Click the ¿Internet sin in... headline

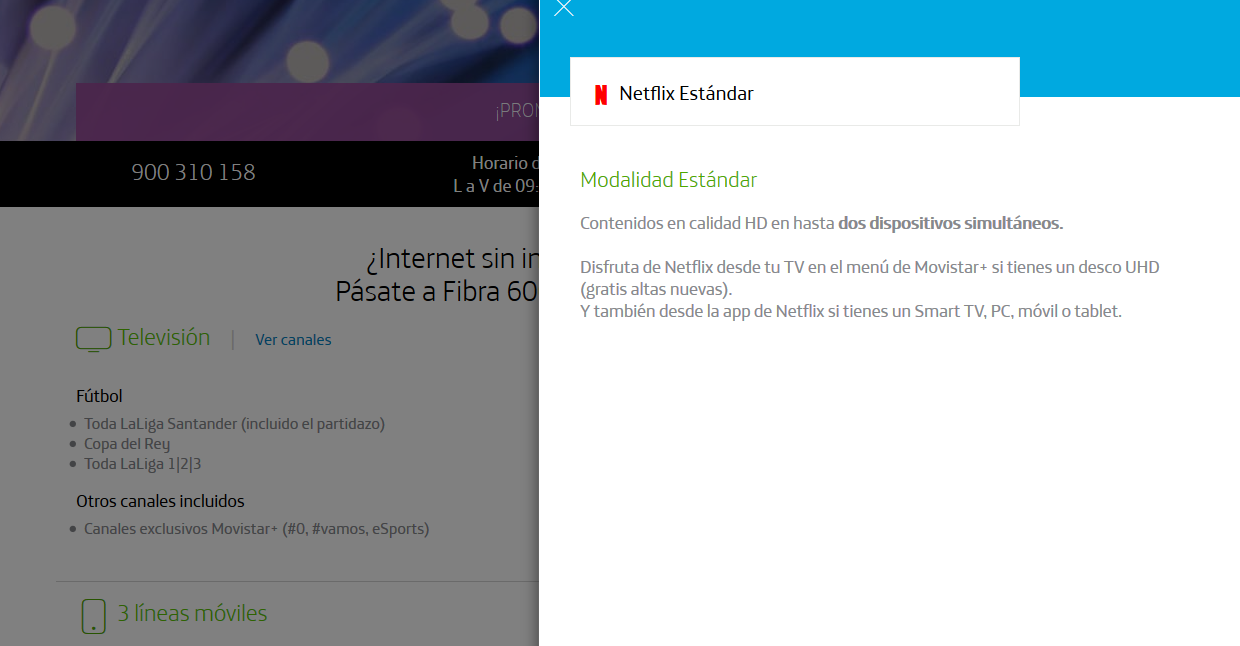[453, 259]
